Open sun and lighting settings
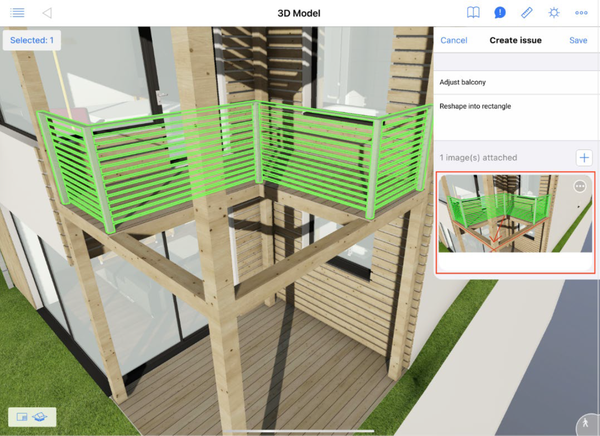 [554, 13]
